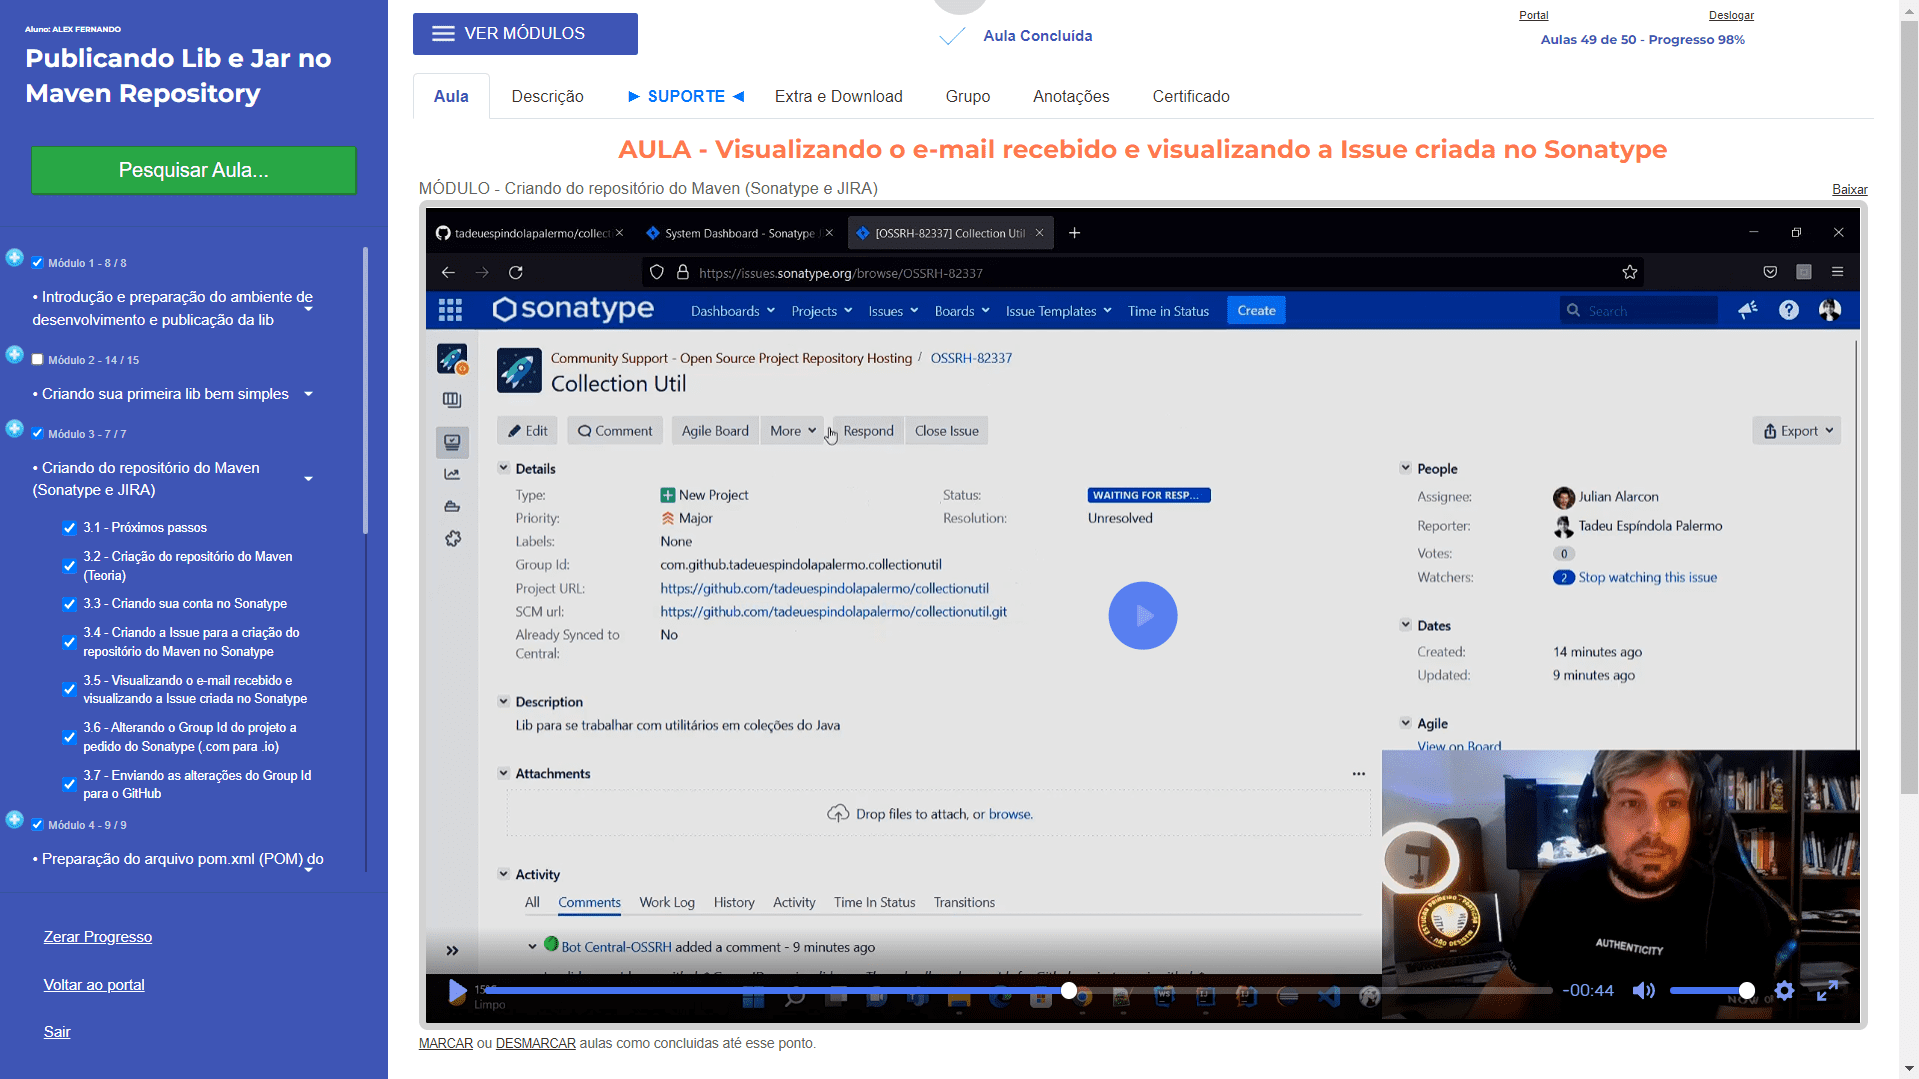Open the Dashboards dropdown in Sonatype

coord(732,311)
